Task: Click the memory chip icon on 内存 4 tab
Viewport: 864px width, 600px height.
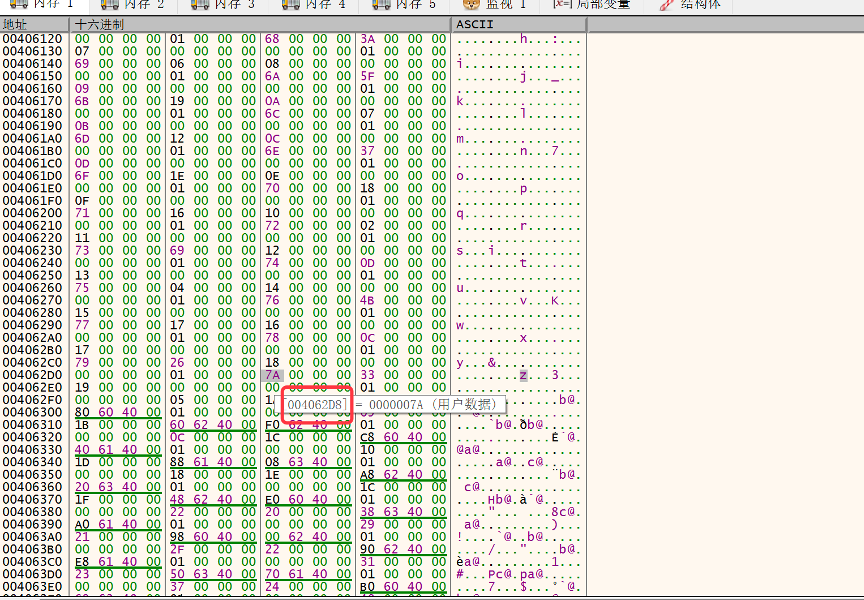Action: pyautogui.click(x=291, y=5)
